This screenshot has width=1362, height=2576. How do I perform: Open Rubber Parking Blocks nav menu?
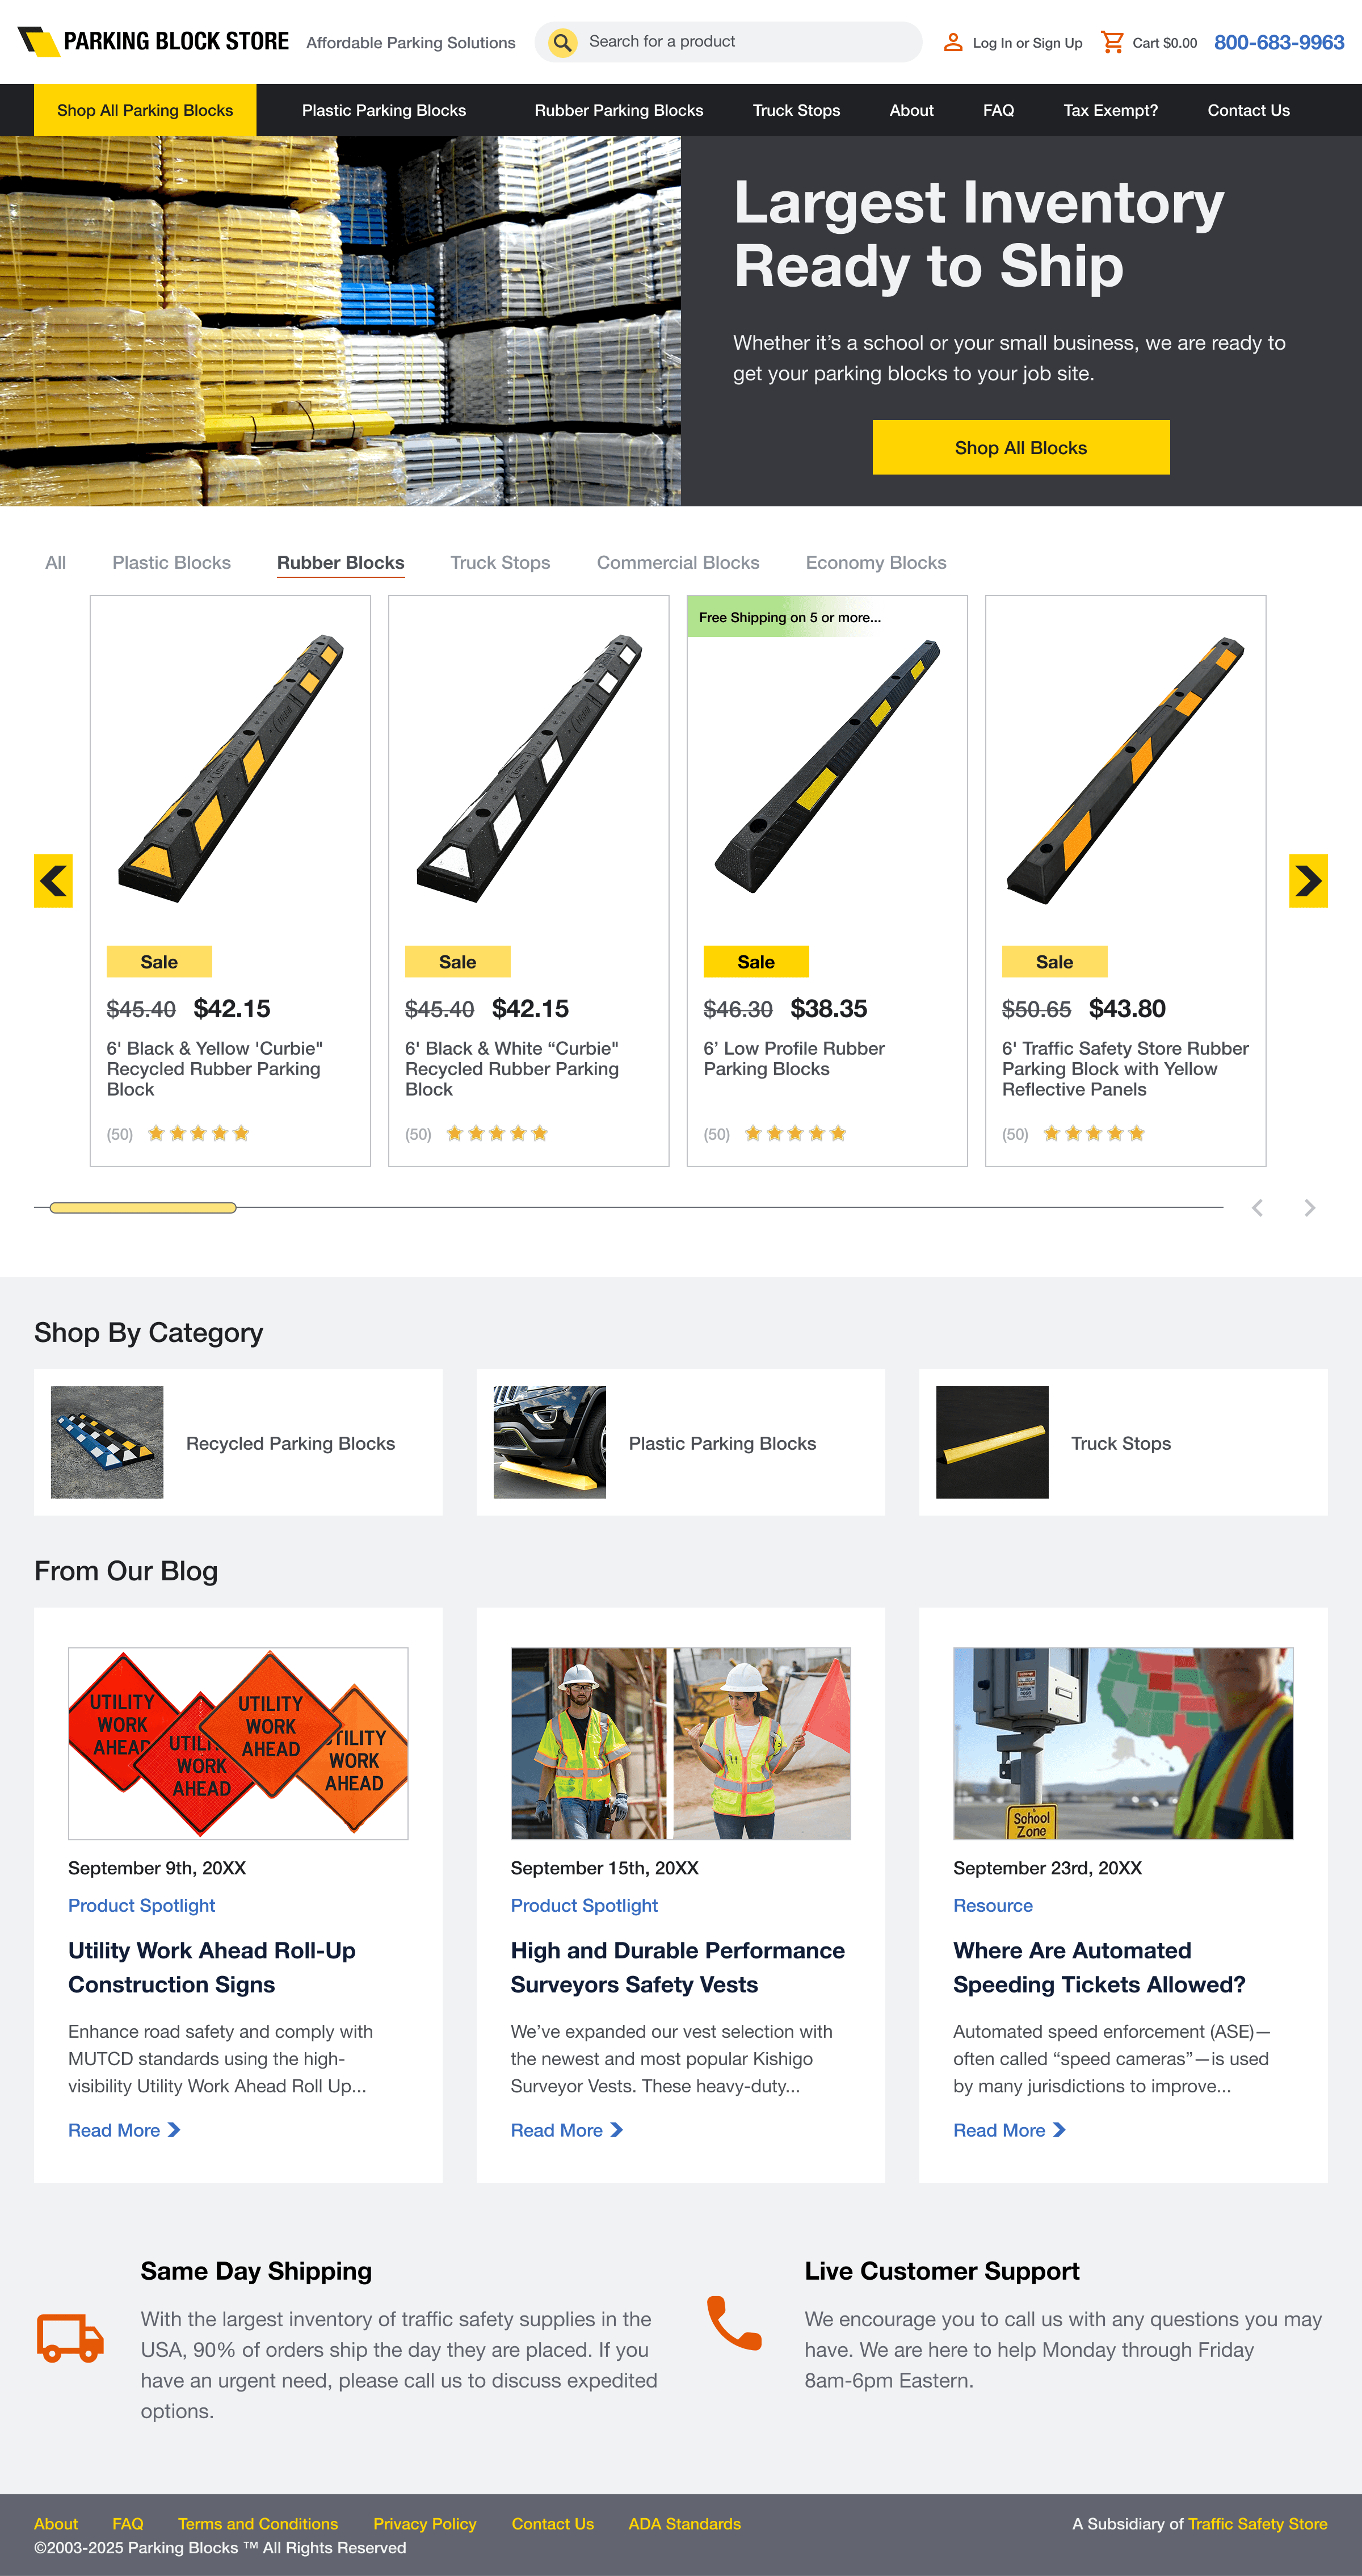(x=619, y=110)
